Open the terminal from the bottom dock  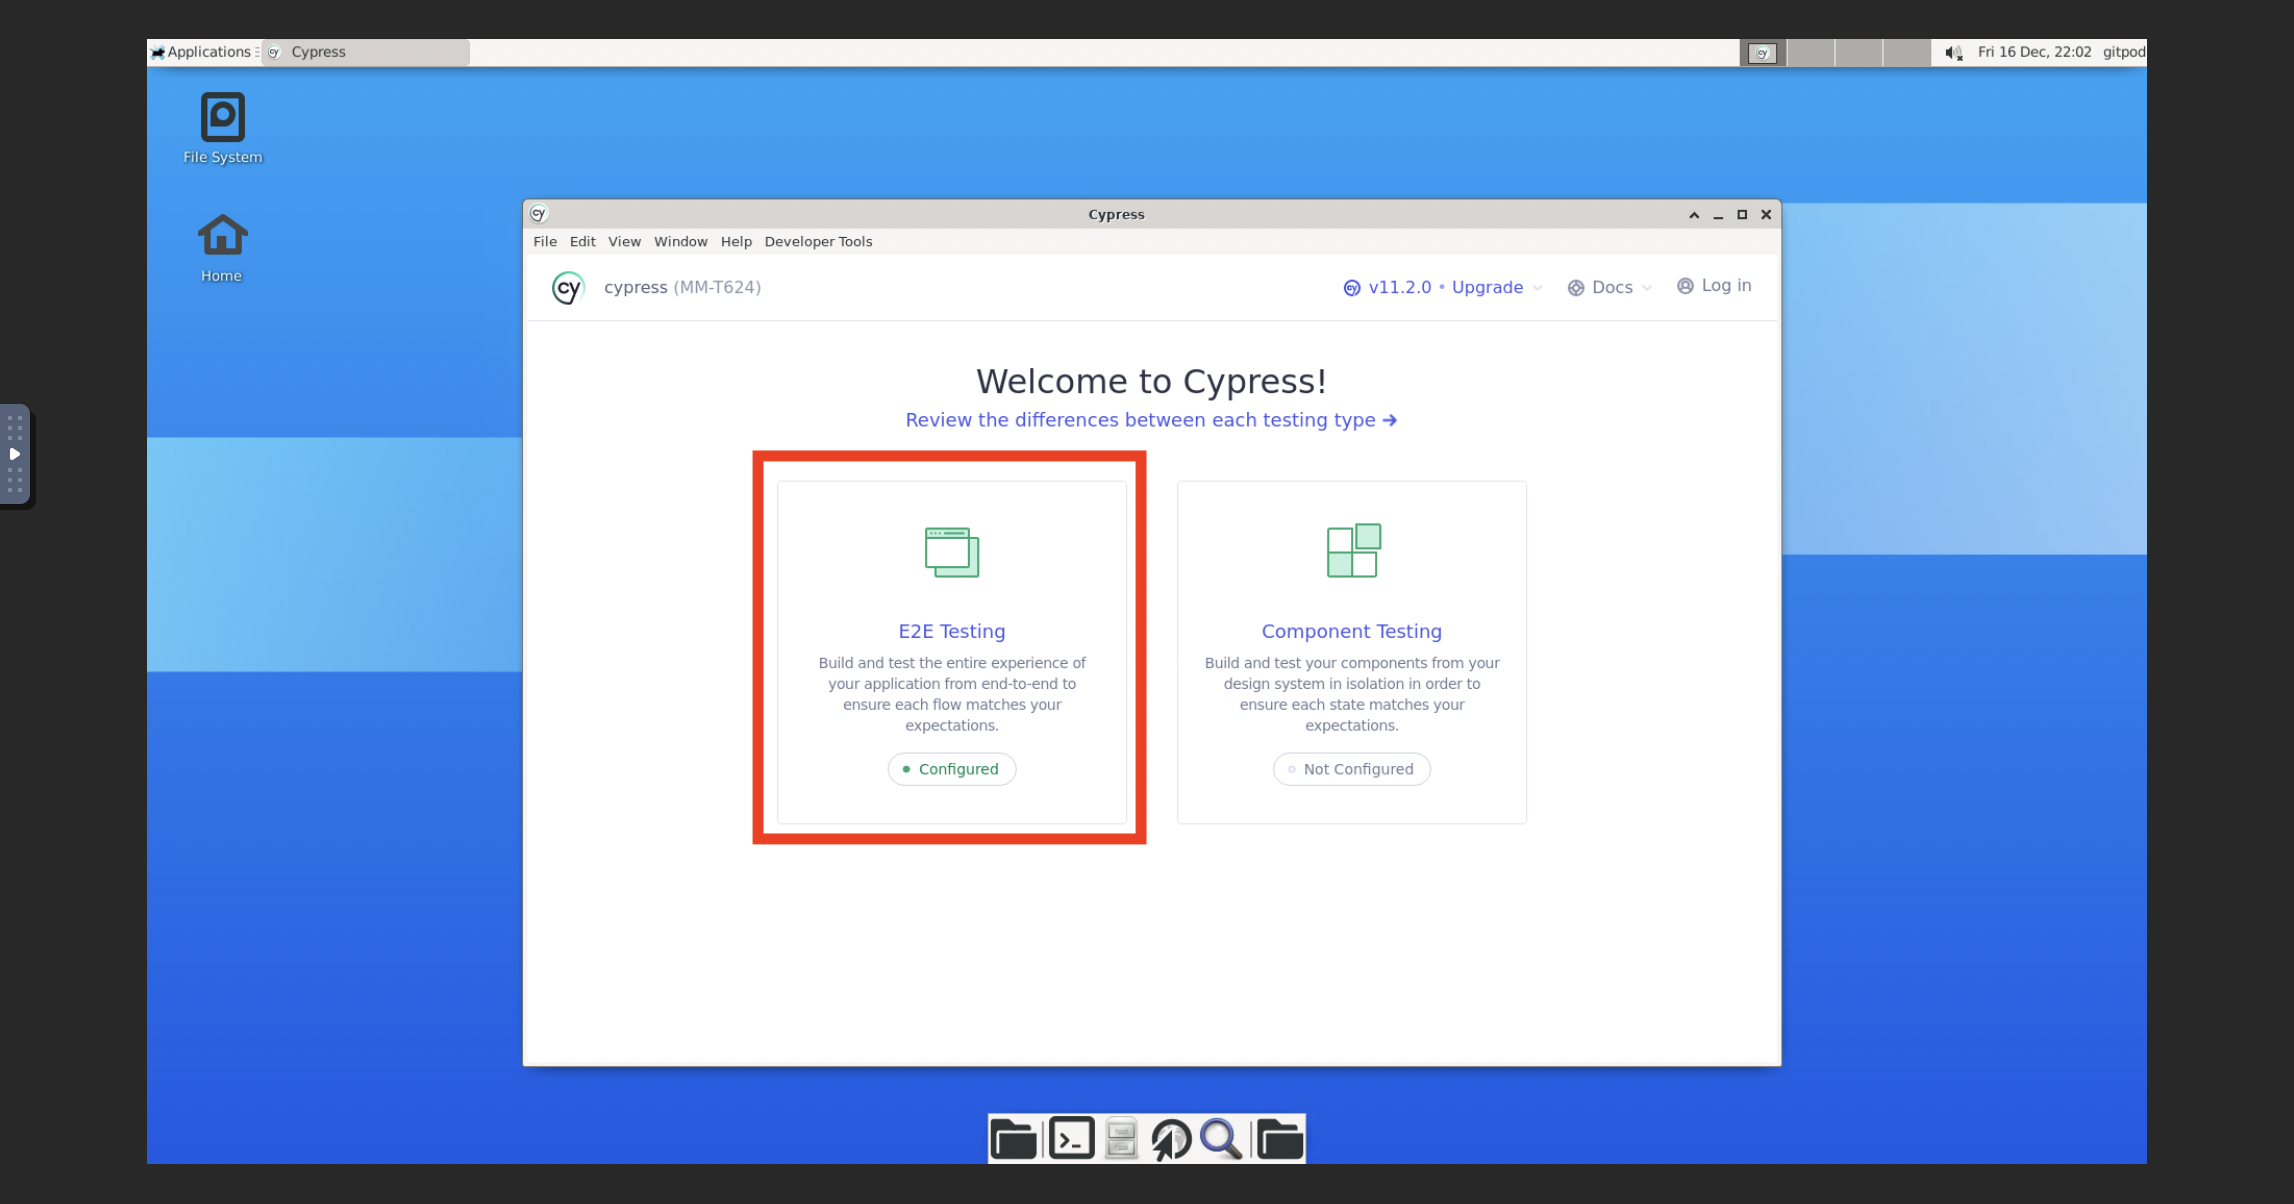click(1070, 1138)
